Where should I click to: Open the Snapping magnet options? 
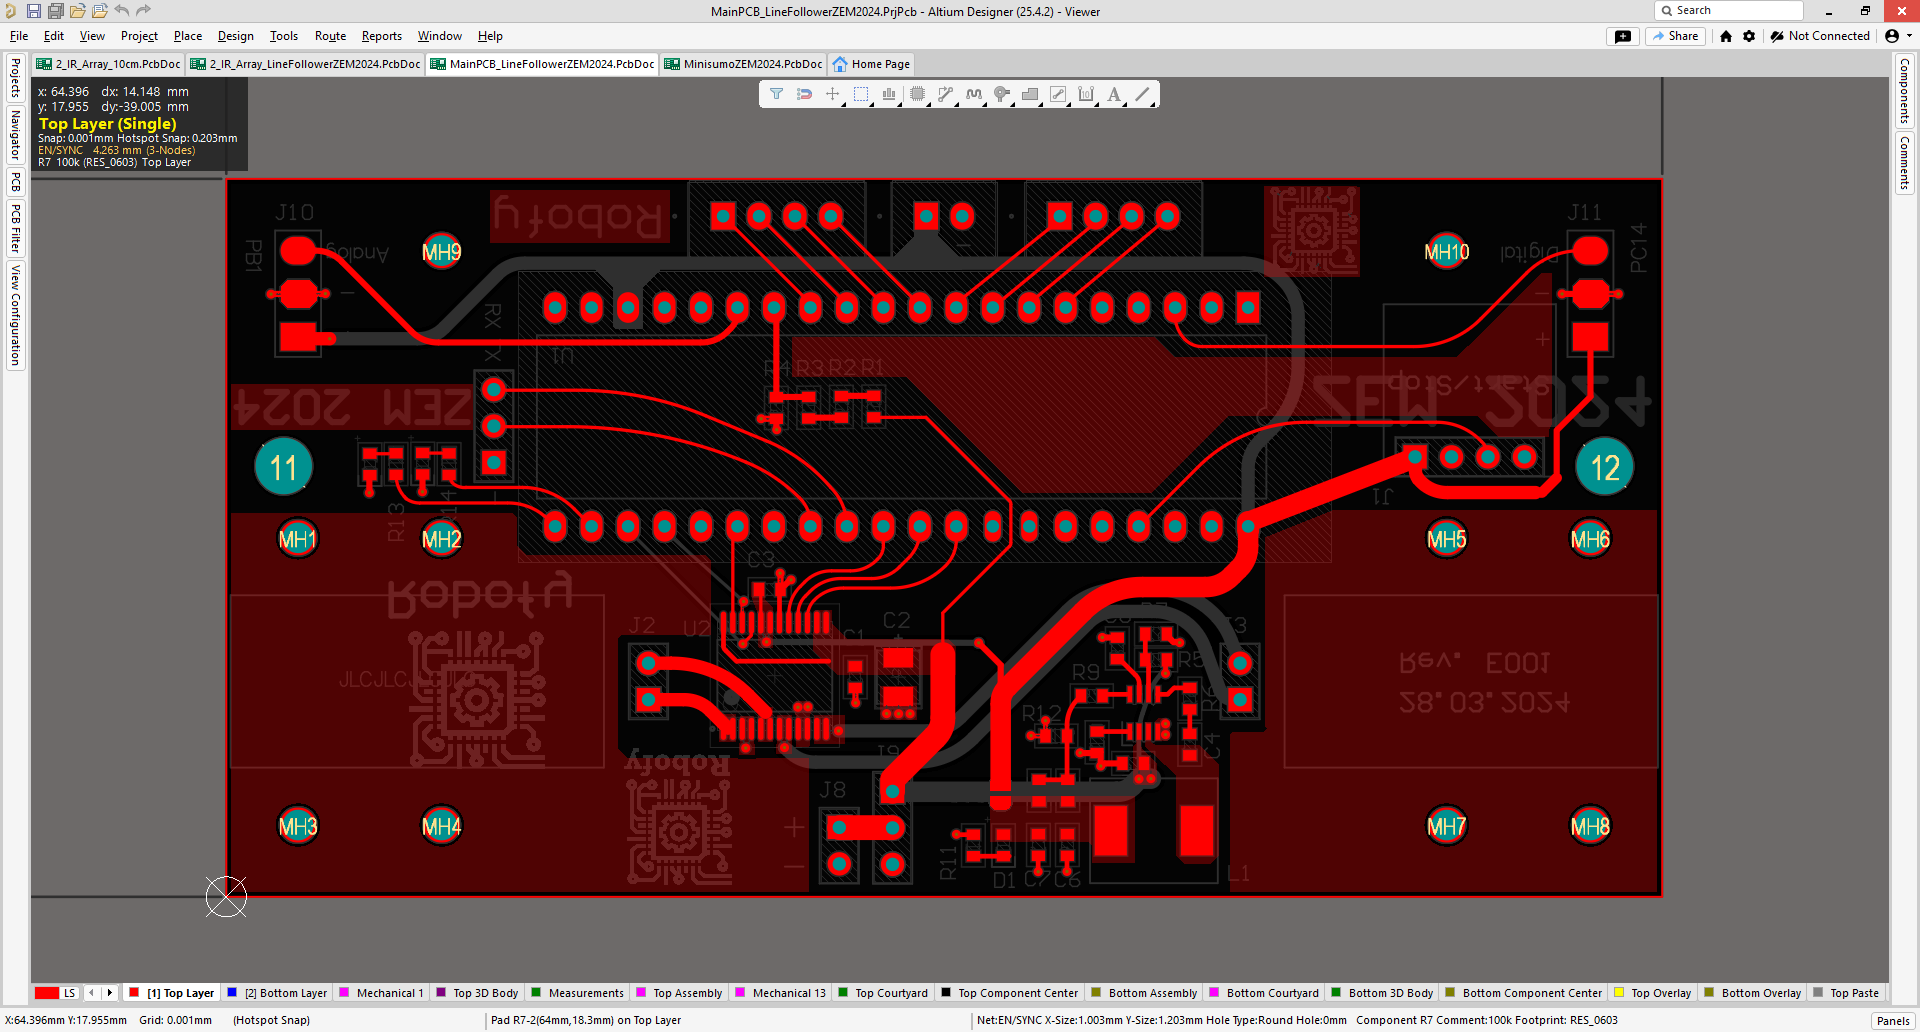point(804,94)
